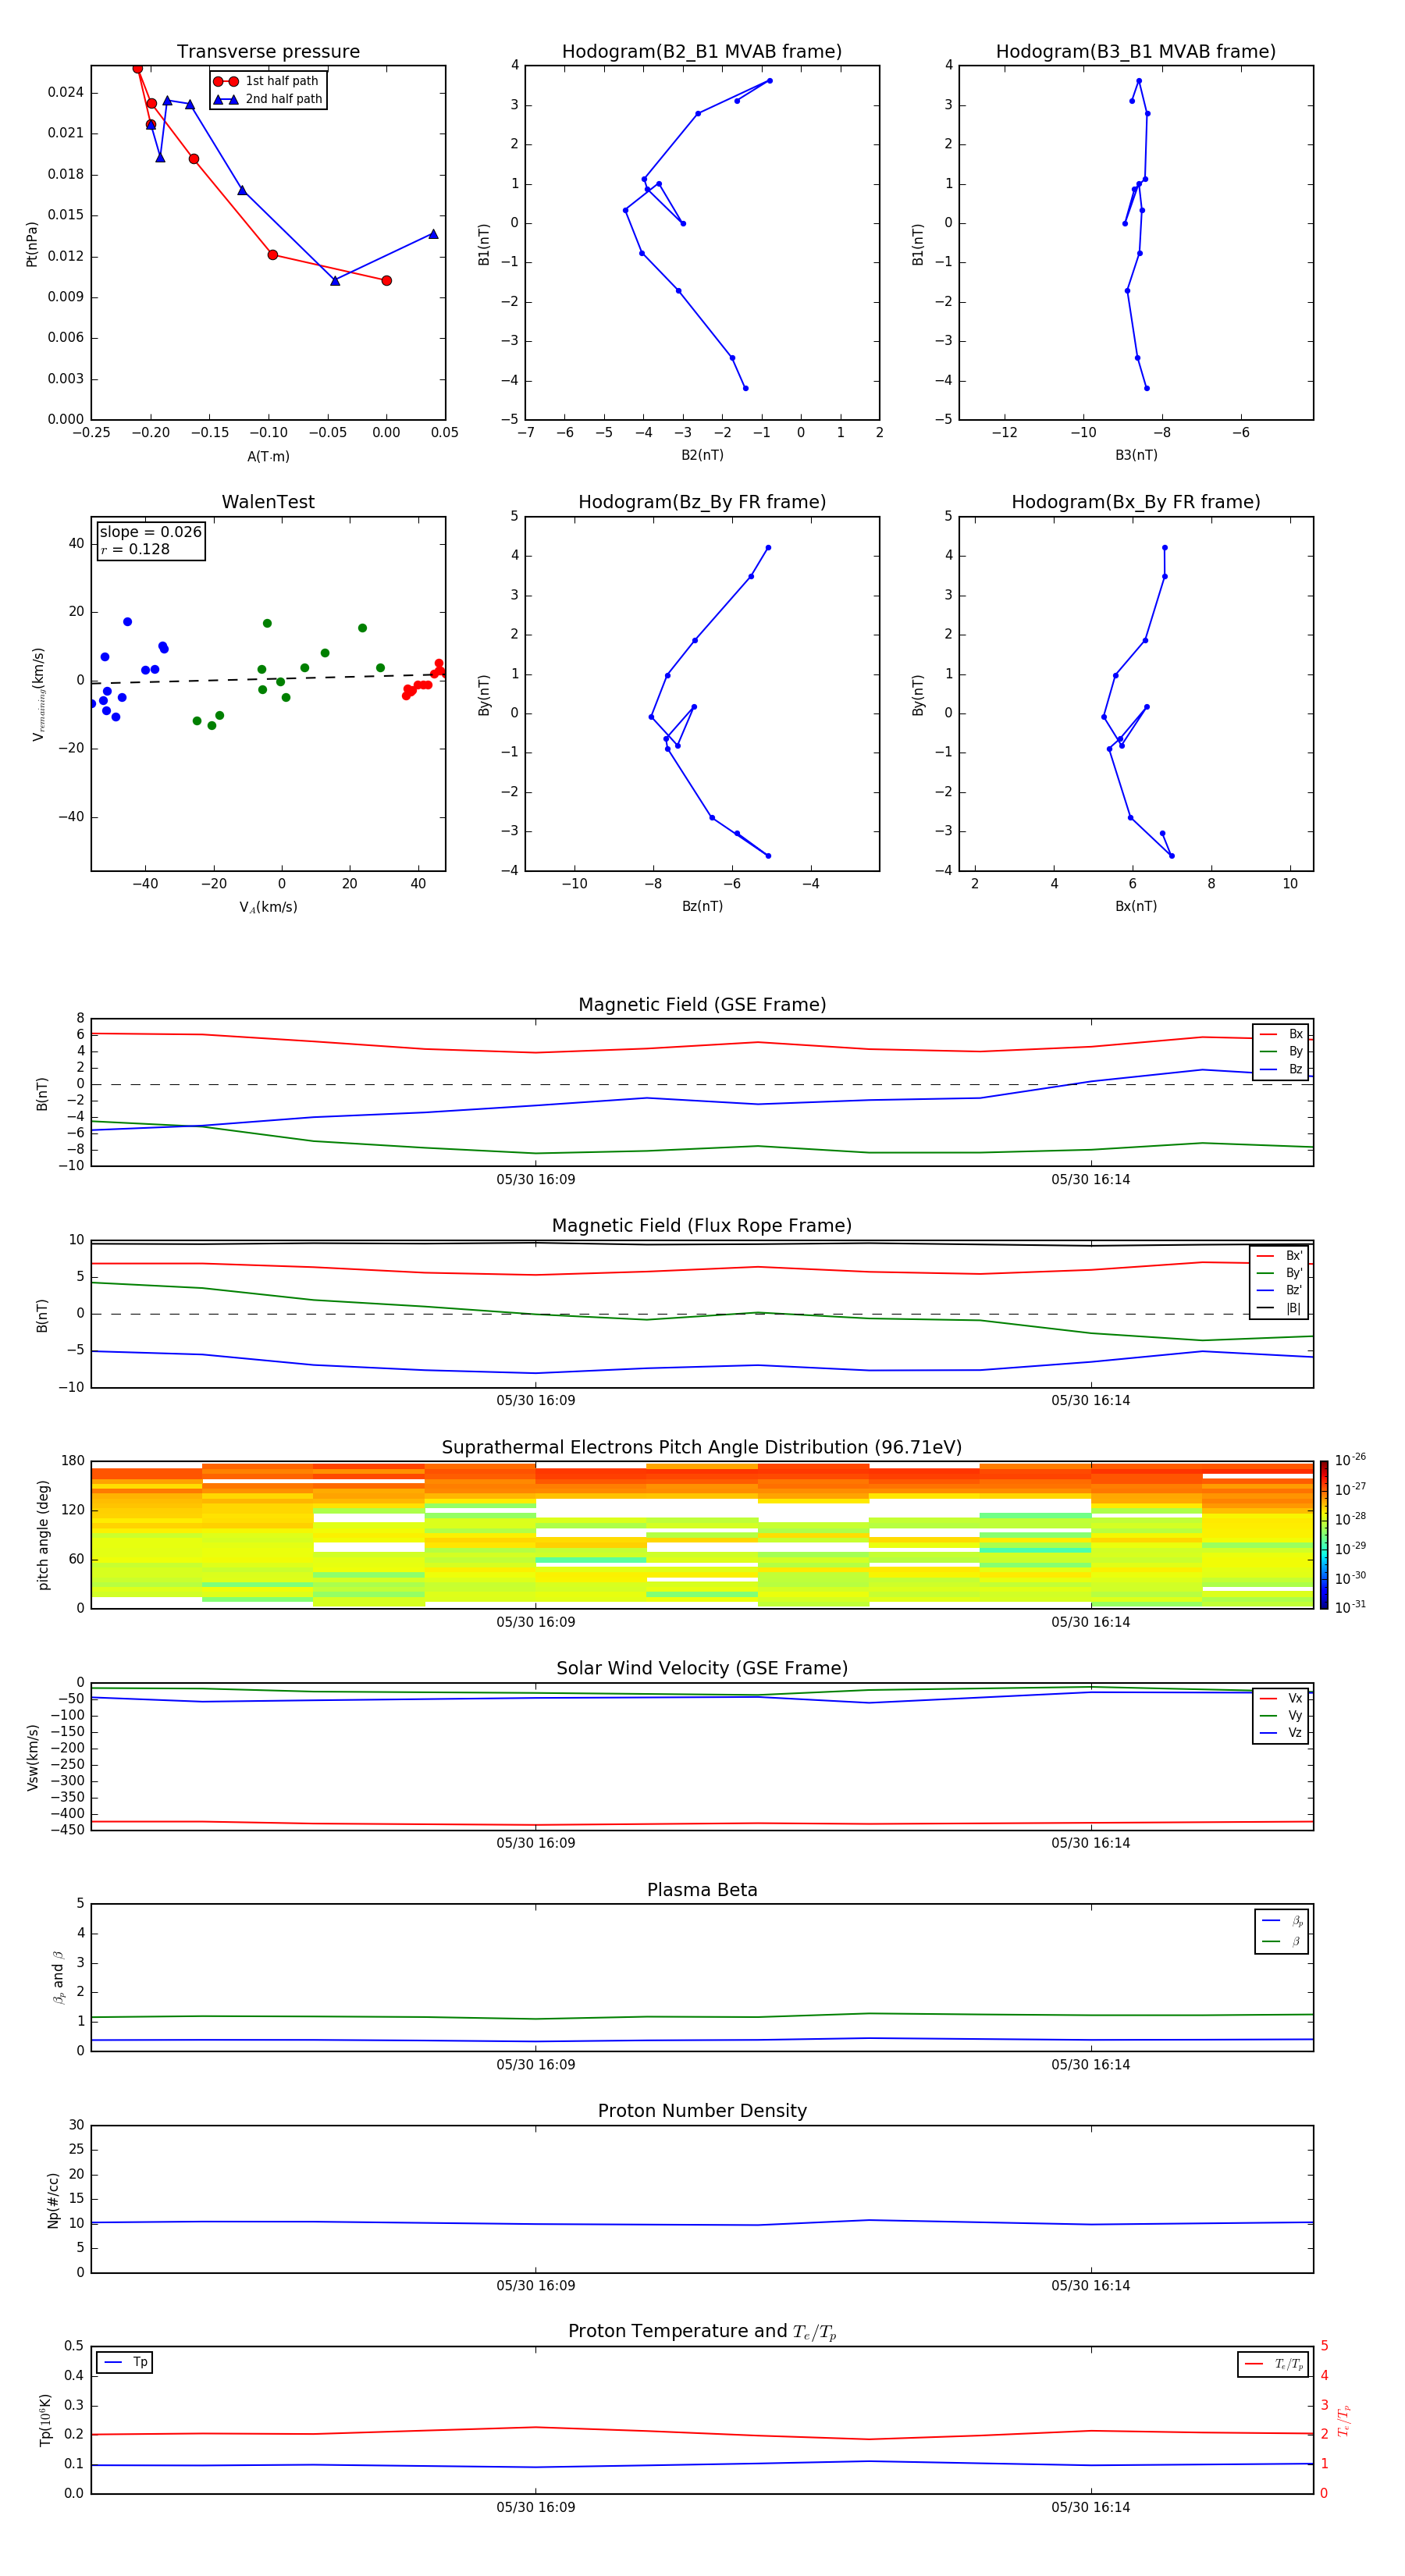The width and height of the screenshot is (1405, 2576).
Task: Click the "Np(#/cc)" axis label
Action: click(x=53, y=2200)
